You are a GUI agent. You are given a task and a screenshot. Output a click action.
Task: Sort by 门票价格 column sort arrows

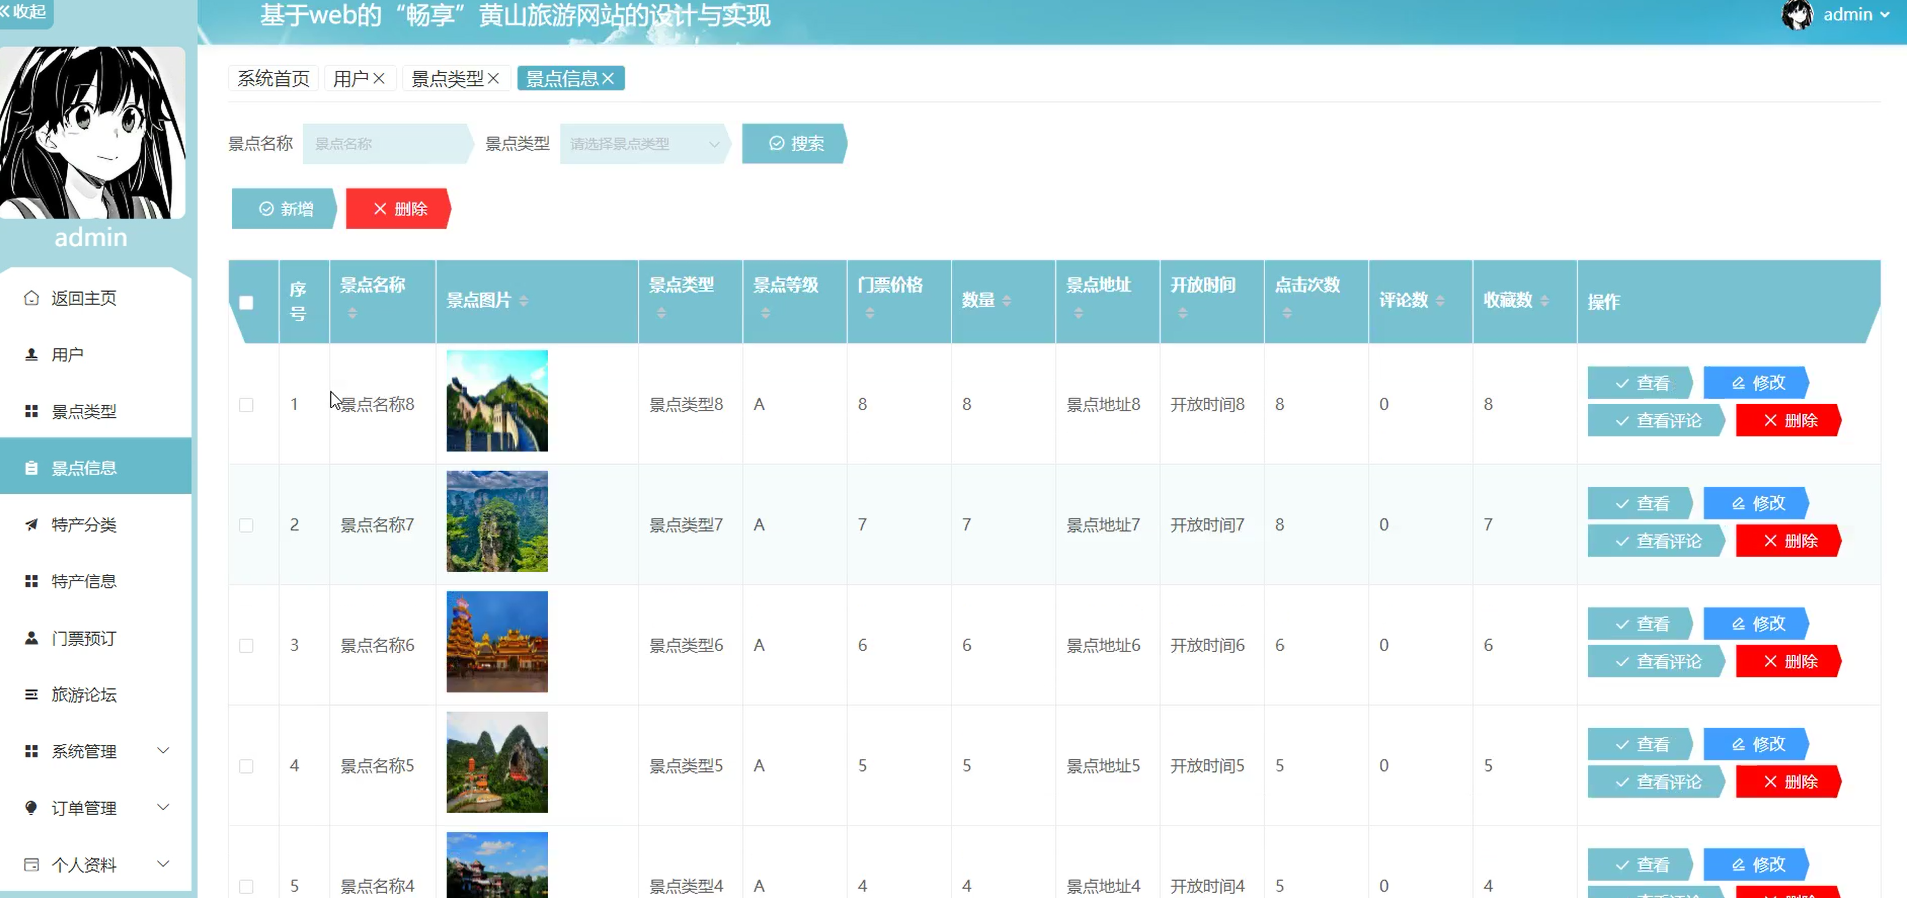pos(870,314)
